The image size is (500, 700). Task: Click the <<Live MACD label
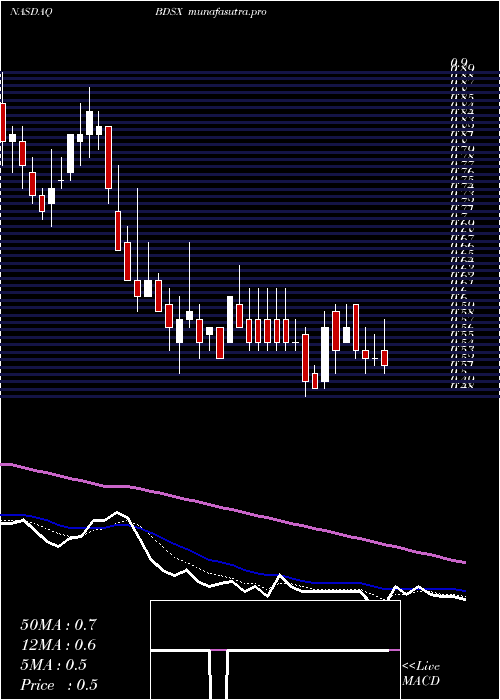pyautogui.click(x=421, y=674)
